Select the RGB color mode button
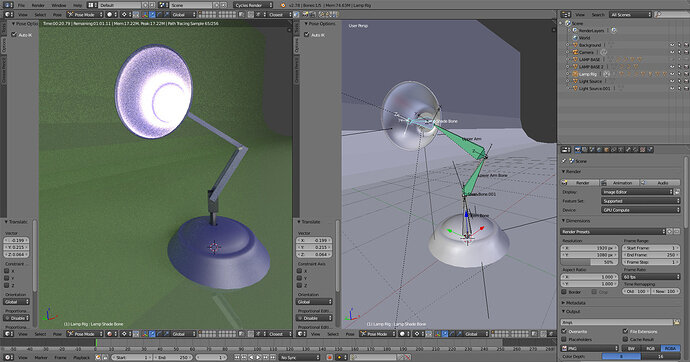 click(x=650, y=348)
